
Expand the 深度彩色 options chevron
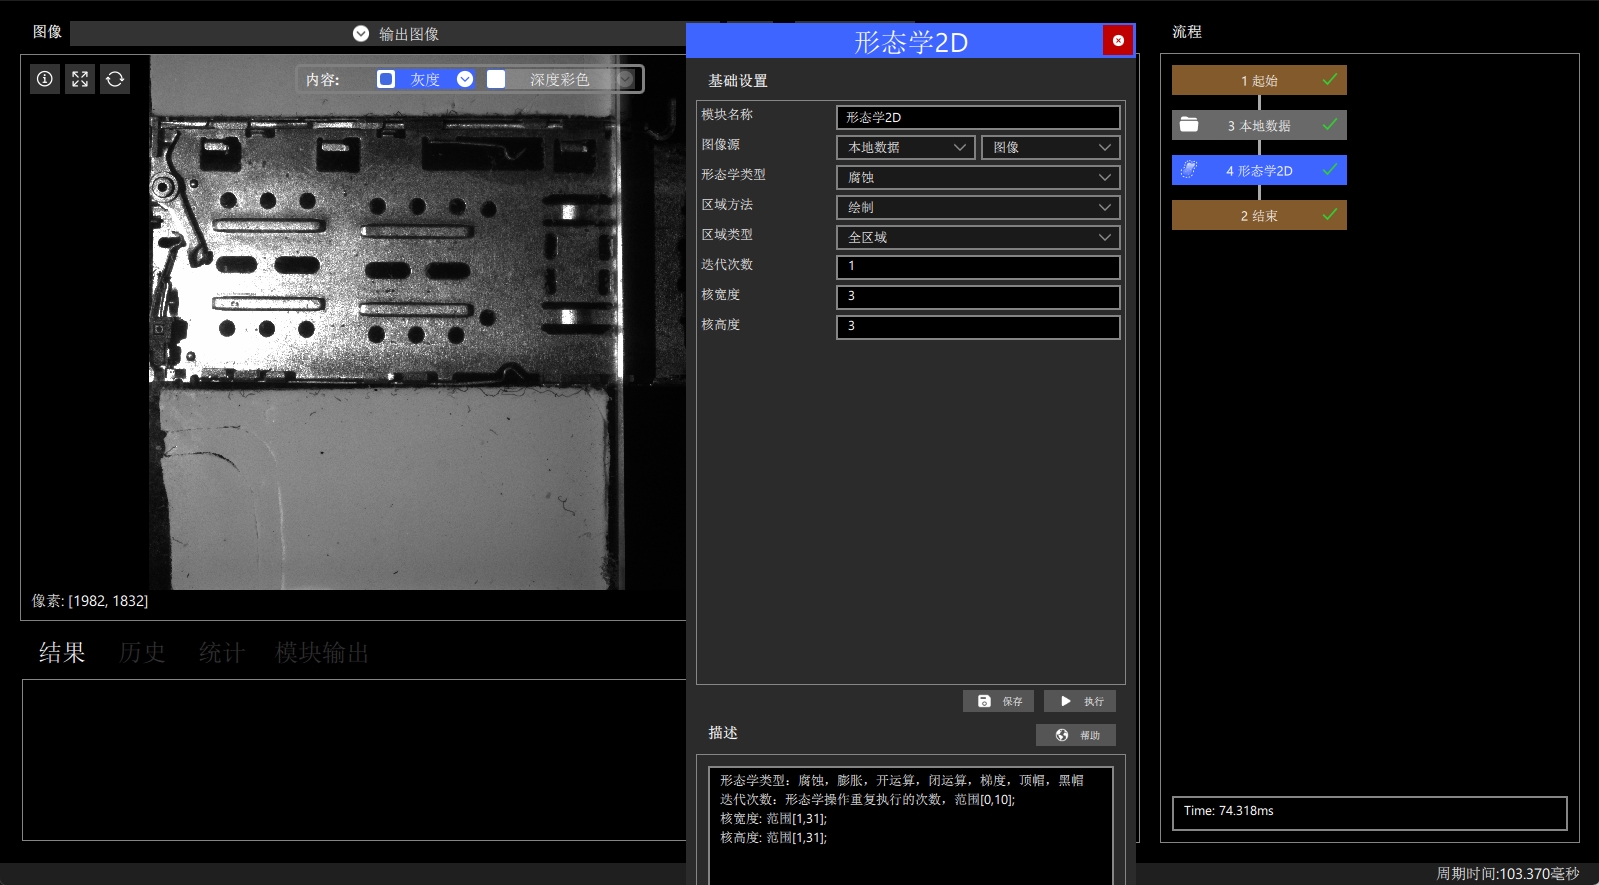coord(626,79)
